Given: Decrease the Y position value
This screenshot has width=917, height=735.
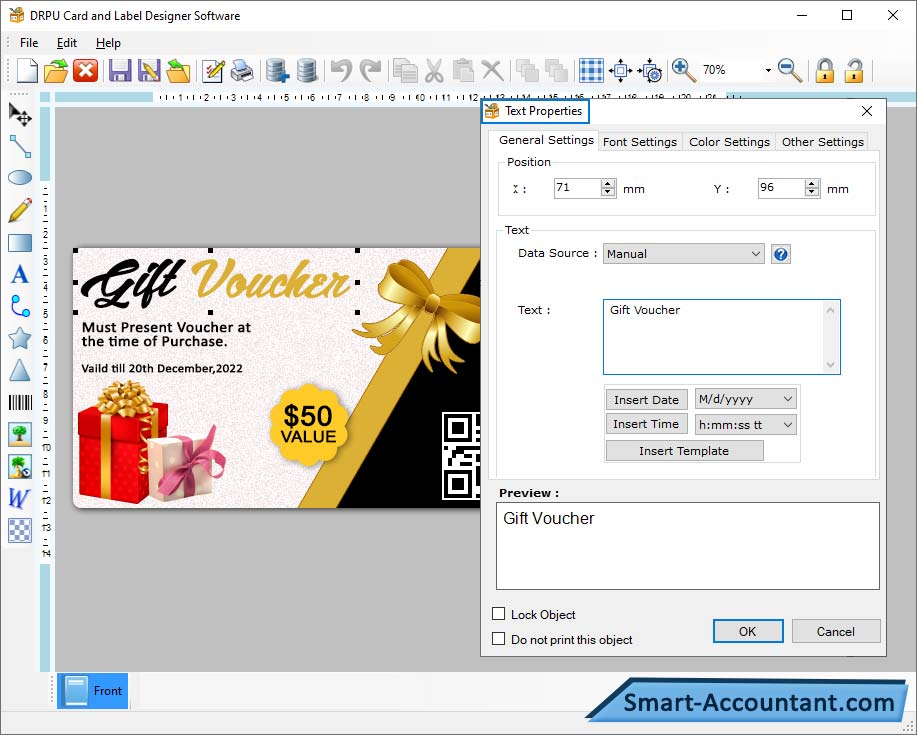Looking at the screenshot, I should pyautogui.click(x=812, y=193).
